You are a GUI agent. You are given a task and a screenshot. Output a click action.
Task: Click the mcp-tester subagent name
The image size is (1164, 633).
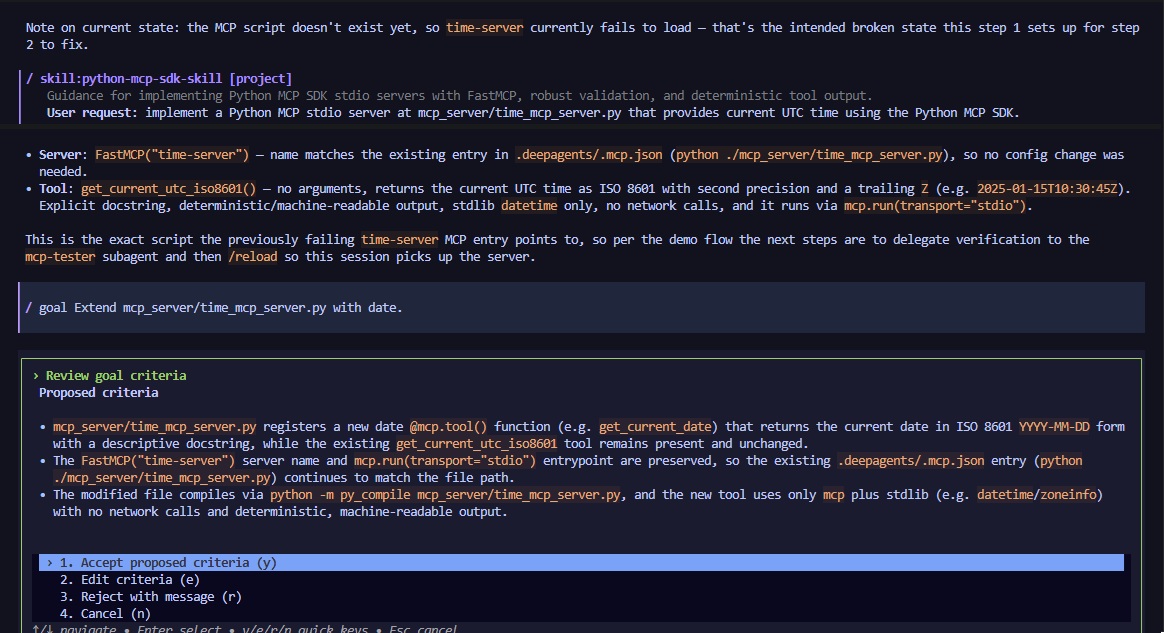60,257
